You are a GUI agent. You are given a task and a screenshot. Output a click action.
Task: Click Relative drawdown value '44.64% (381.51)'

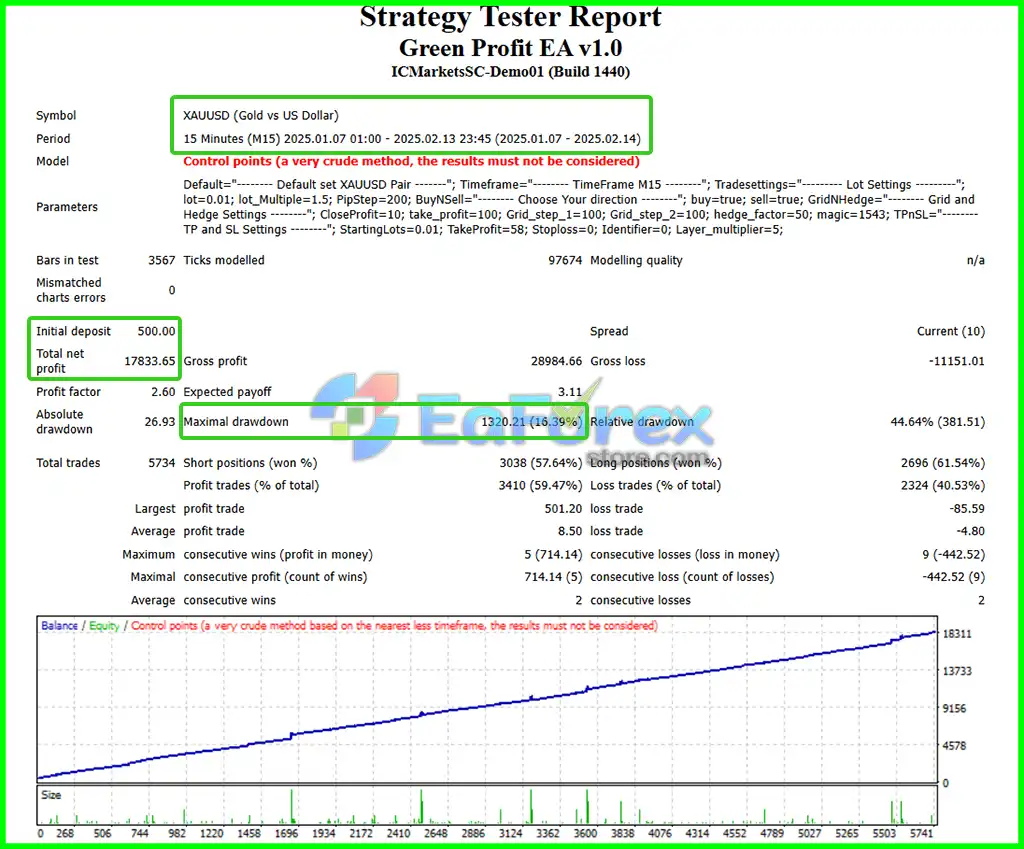click(938, 422)
